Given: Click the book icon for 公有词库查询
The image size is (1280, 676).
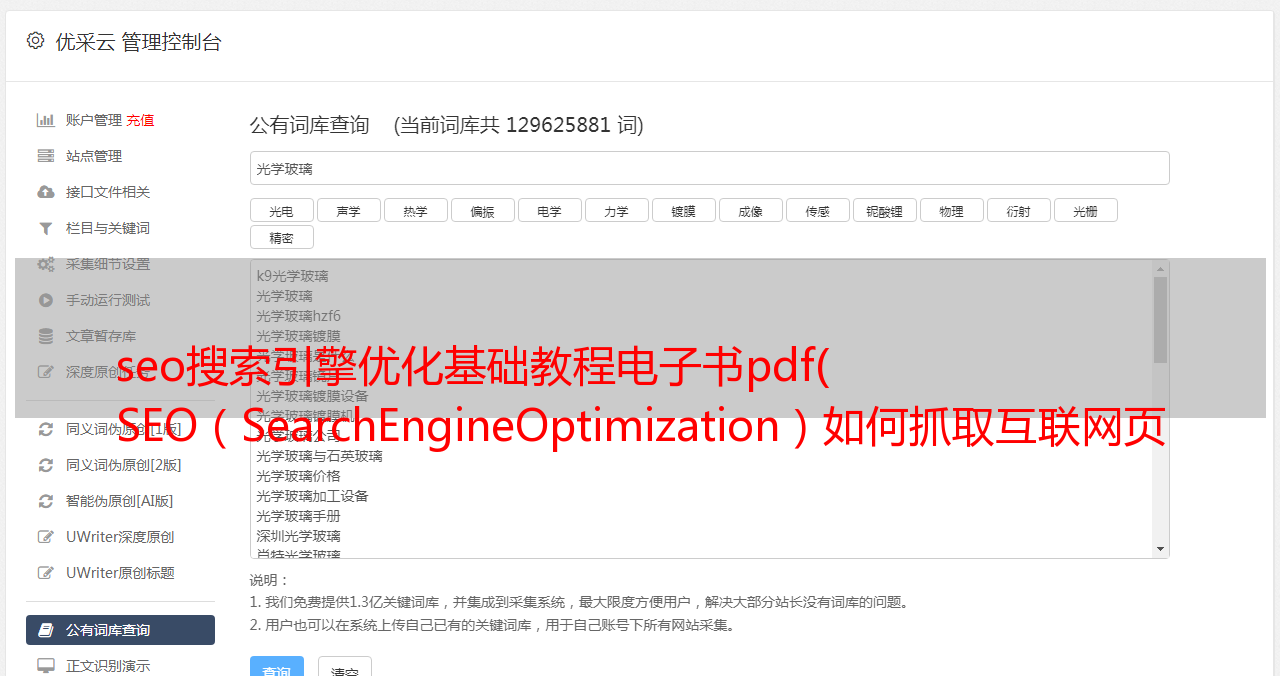Looking at the screenshot, I should tap(46, 630).
